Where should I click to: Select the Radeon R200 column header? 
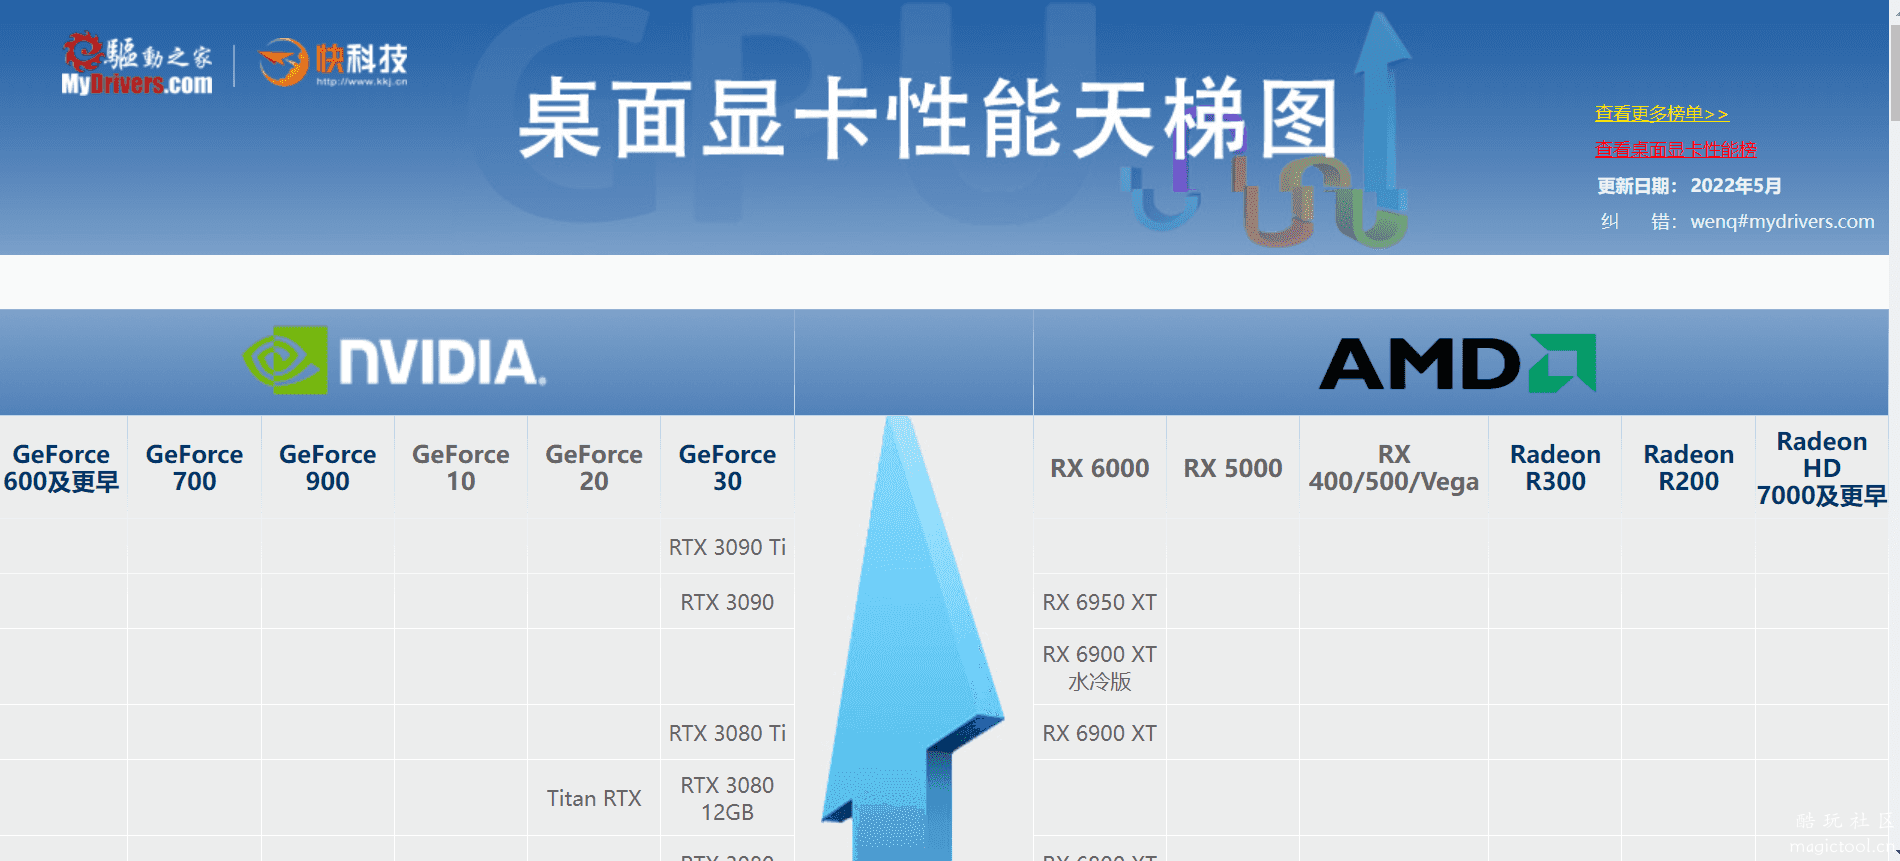[x=1689, y=468]
